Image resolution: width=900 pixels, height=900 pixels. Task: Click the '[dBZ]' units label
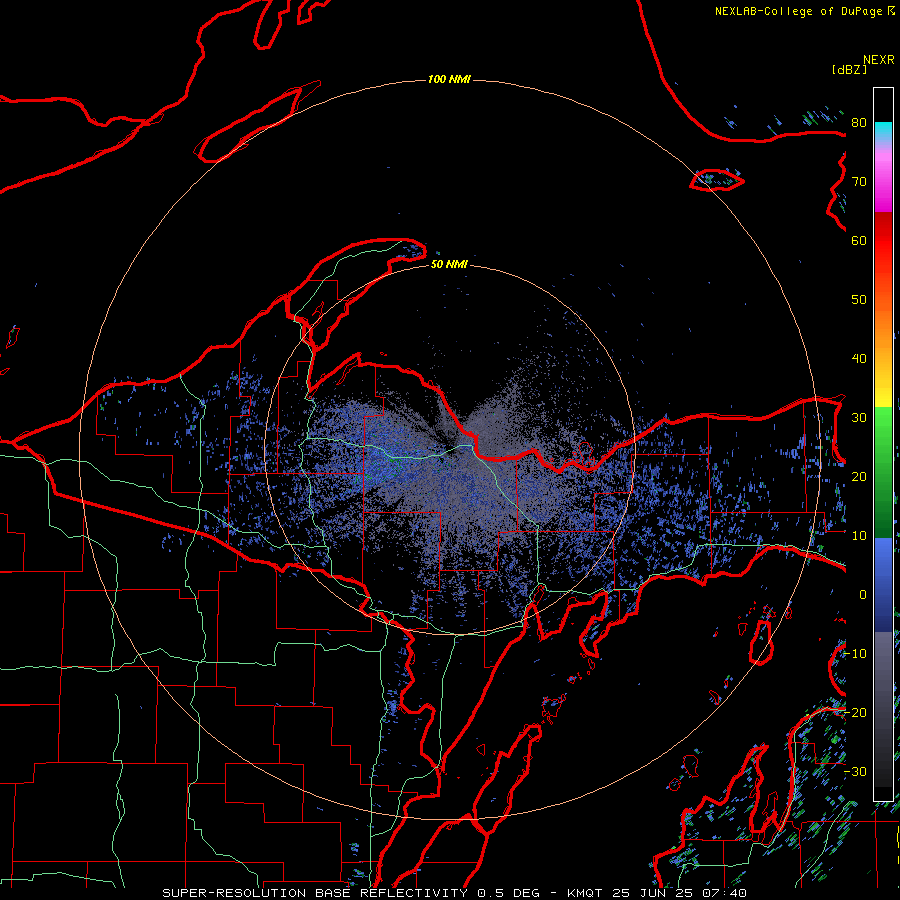pos(849,69)
